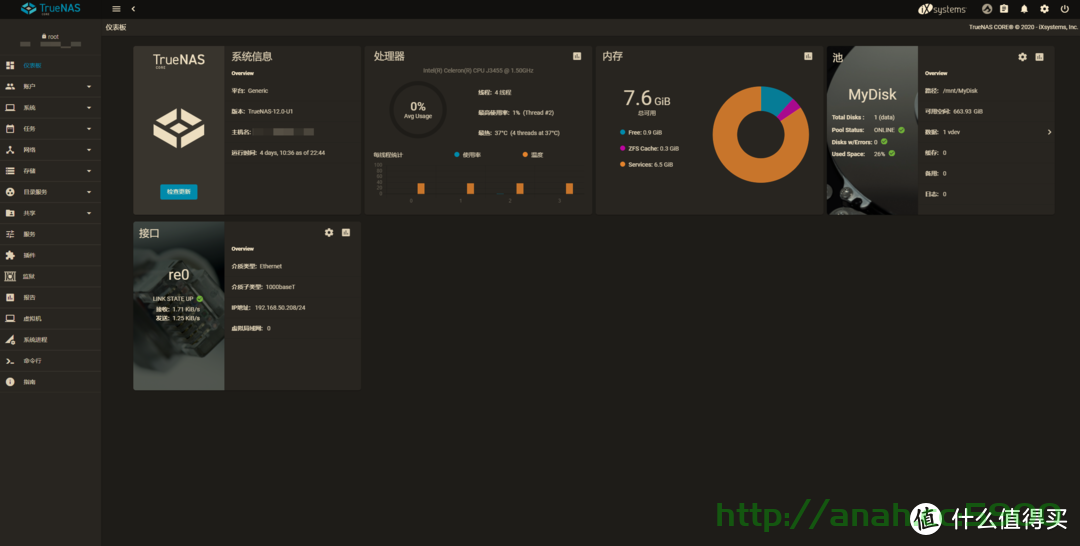Viewport: 1080px width, 546px height.
Task: Click the 663.93 GiB available space value
Action: [x=968, y=112]
